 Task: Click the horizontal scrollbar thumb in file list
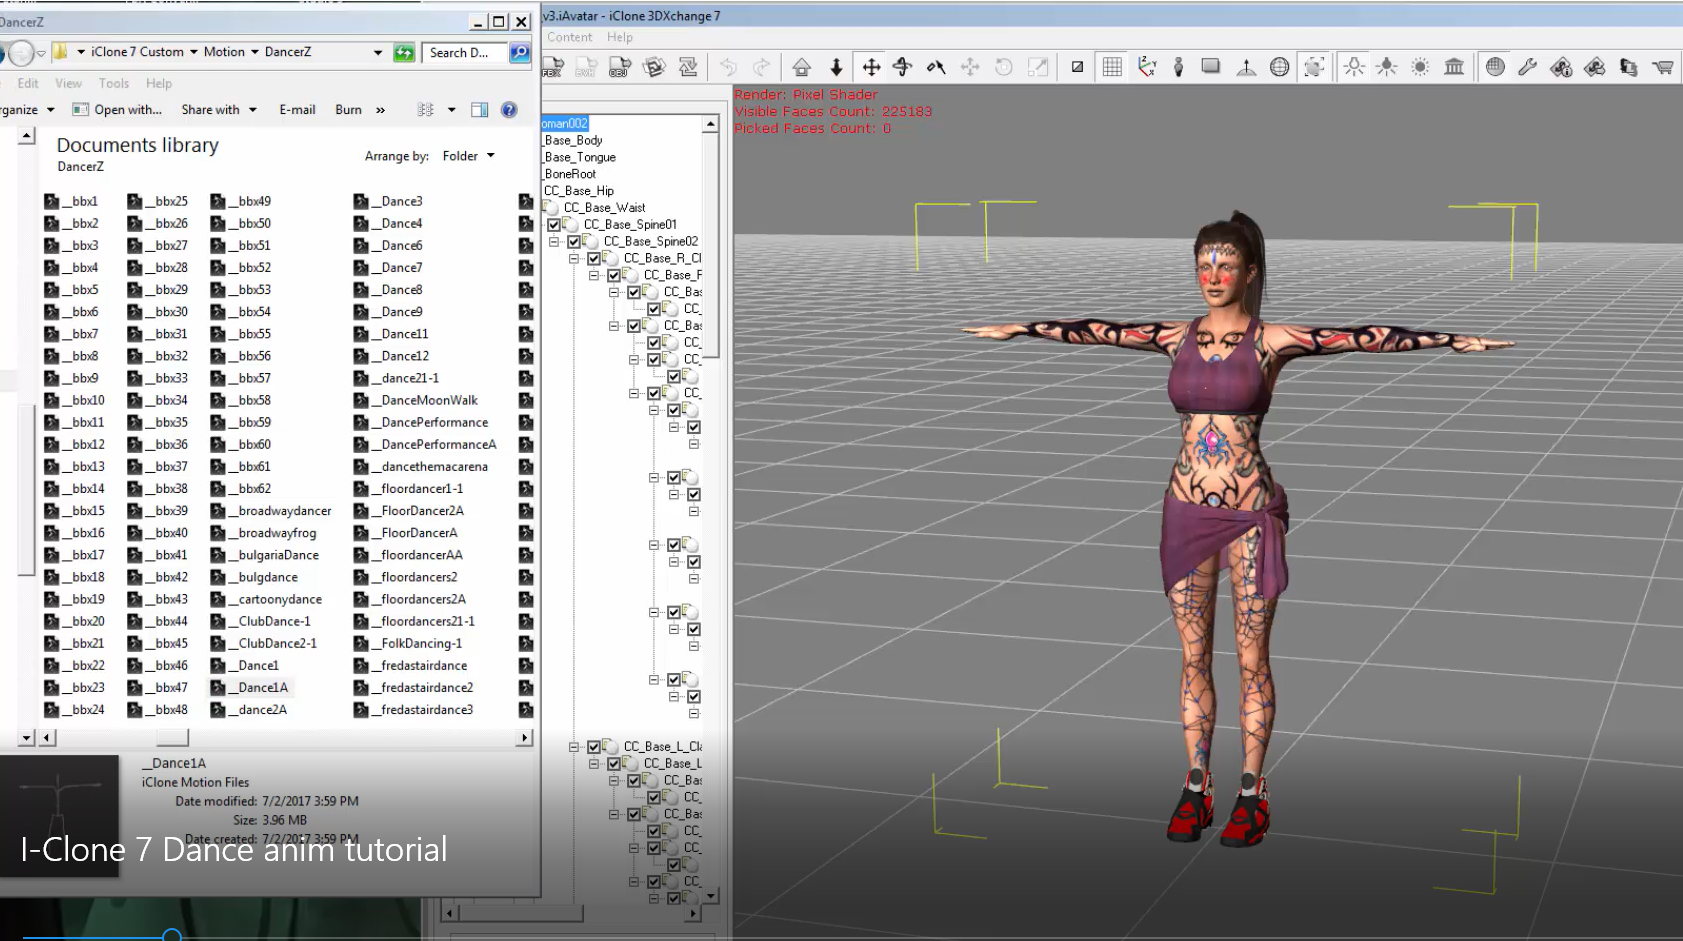172,738
